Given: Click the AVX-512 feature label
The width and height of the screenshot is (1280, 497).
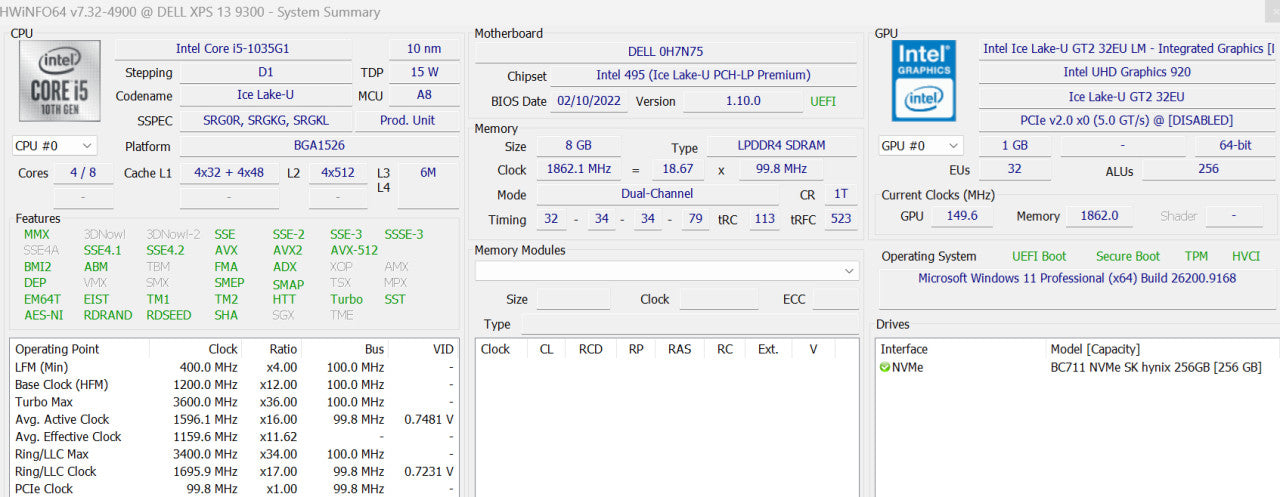Looking at the screenshot, I should [x=354, y=251].
